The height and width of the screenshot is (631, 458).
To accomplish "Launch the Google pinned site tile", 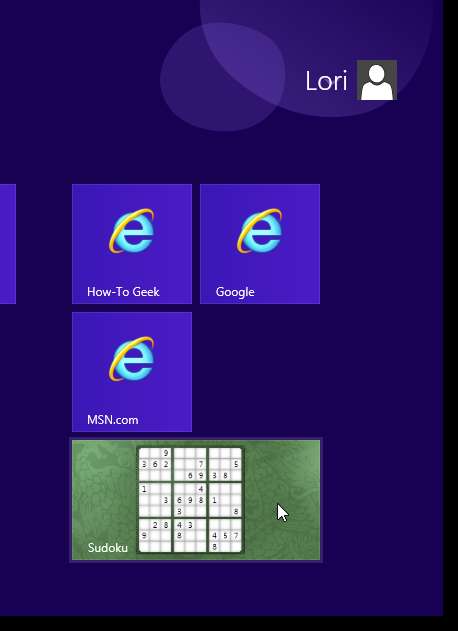I will [260, 244].
